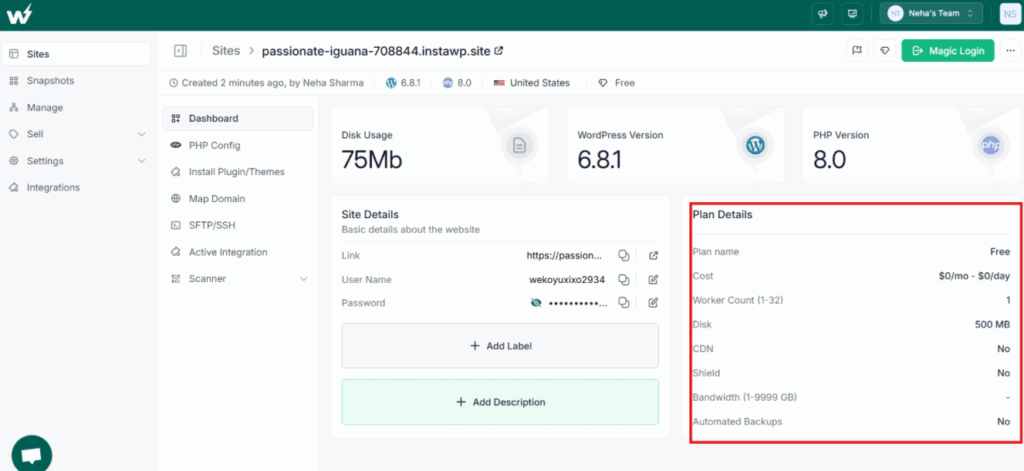Open the monitor icon in top bar

click(x=852, y=14)
